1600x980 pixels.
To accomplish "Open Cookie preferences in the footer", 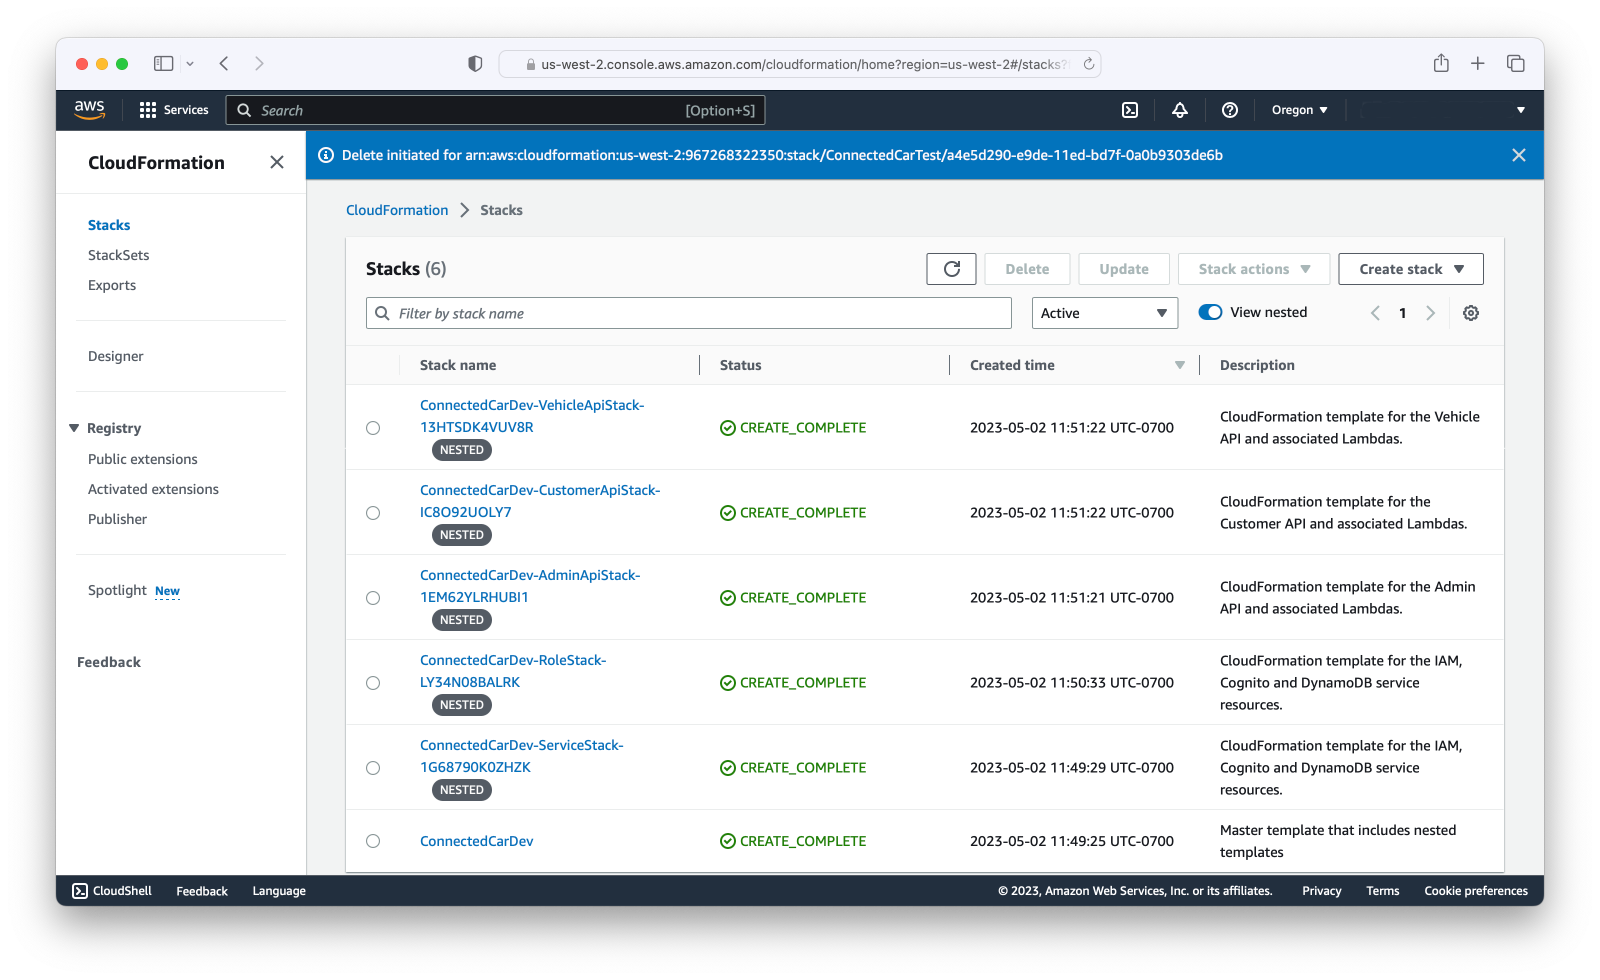I will point(1476,891).
